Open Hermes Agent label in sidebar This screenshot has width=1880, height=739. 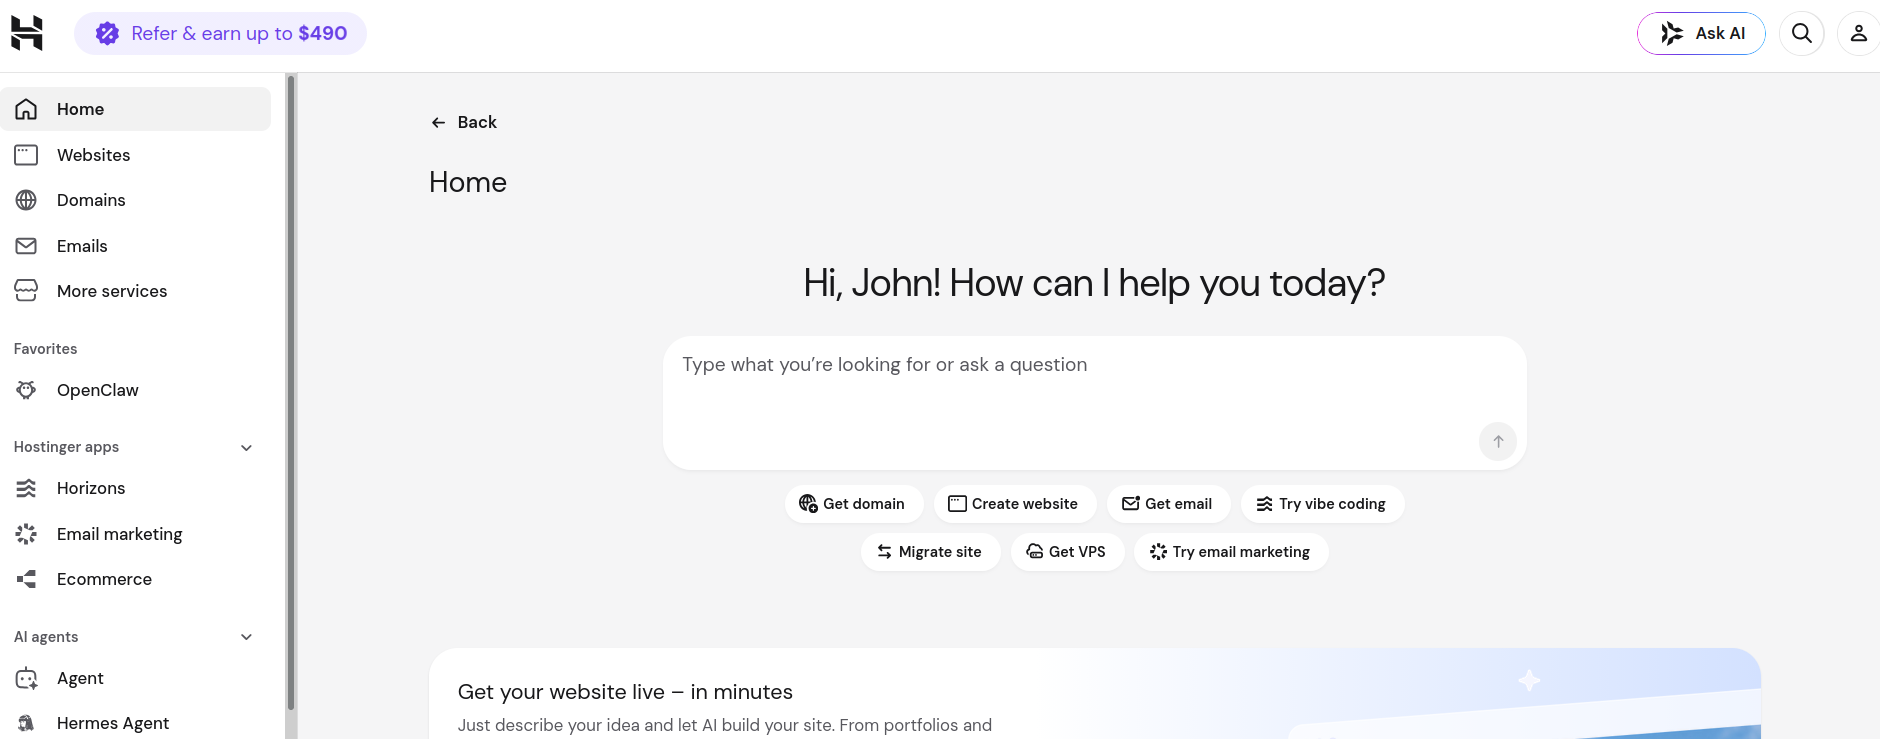point(113,723)
